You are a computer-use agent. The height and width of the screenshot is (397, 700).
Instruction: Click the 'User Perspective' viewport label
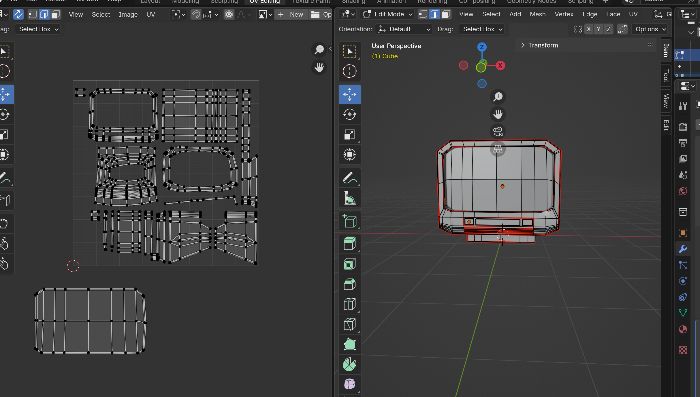click(x=396, y=46)
